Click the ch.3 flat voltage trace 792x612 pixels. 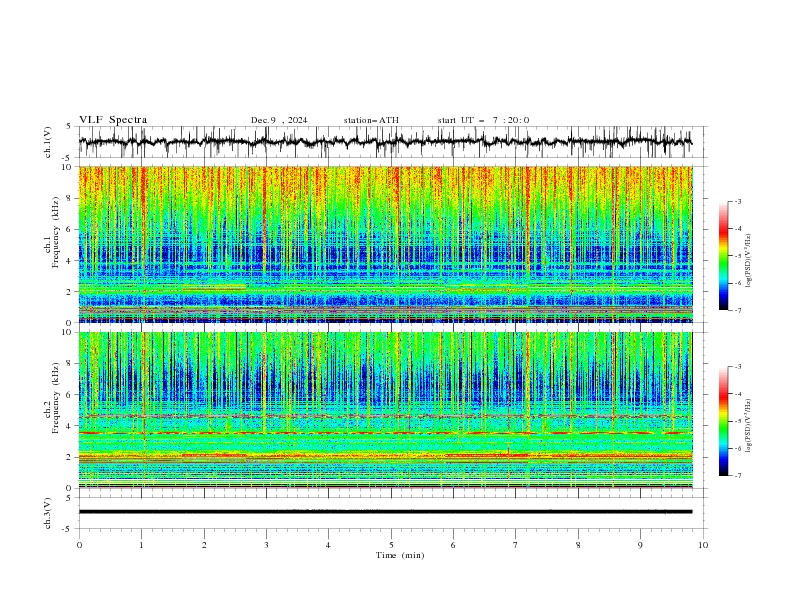pos(385,512)
